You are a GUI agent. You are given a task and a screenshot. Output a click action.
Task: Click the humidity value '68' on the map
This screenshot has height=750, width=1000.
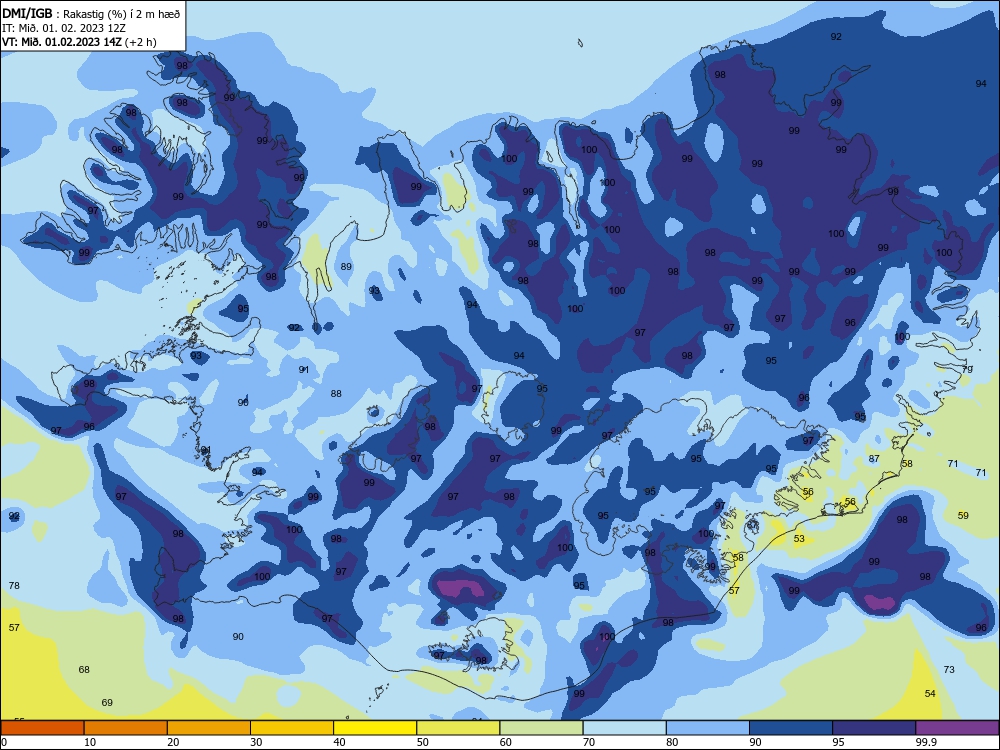click(x=84, y=670)
